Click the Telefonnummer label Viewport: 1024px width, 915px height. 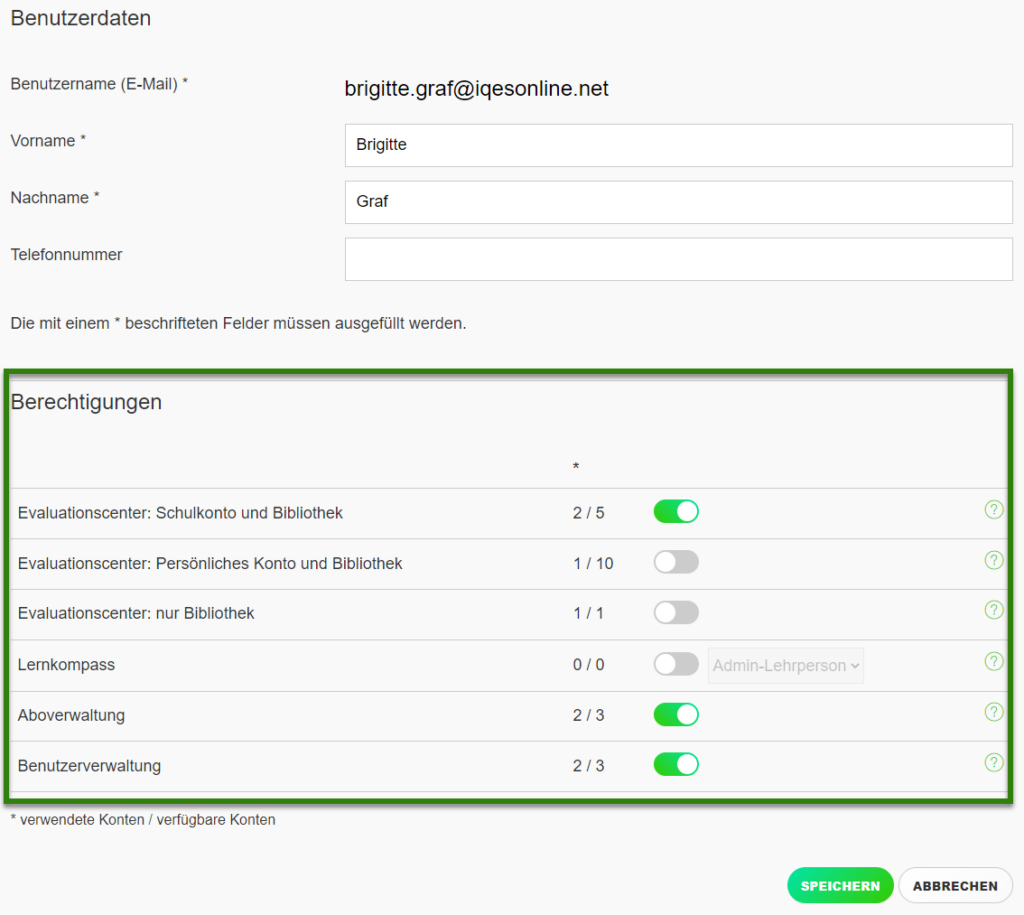[x=66, y=255]
